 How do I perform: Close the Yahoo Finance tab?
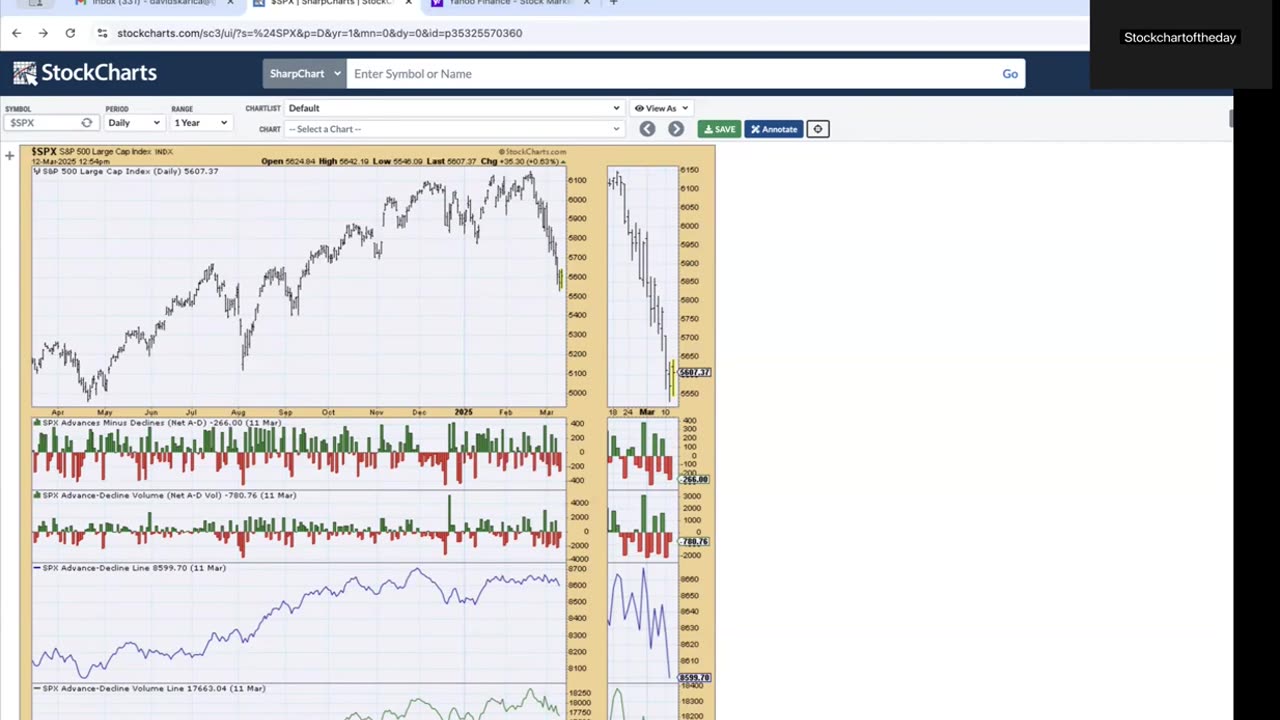(586, 3)
